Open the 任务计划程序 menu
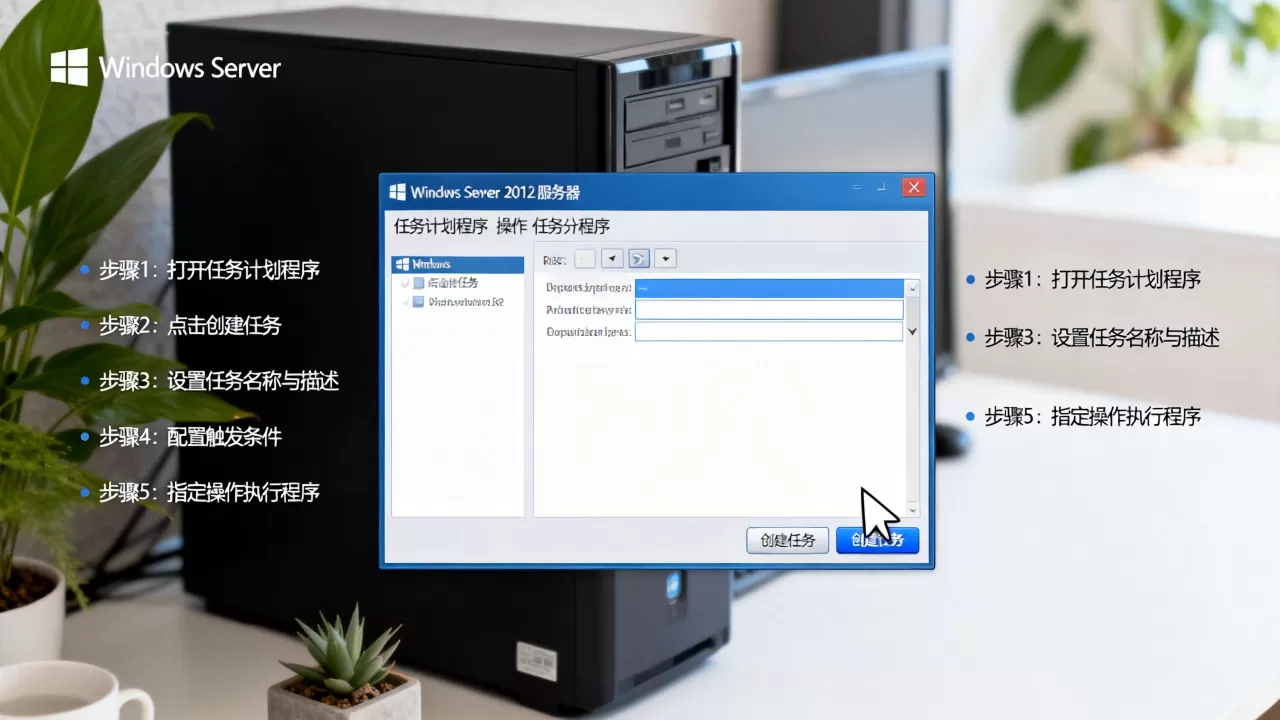Image resolution: width=1280 pixels, height=720 pixels. coord(440,226)
